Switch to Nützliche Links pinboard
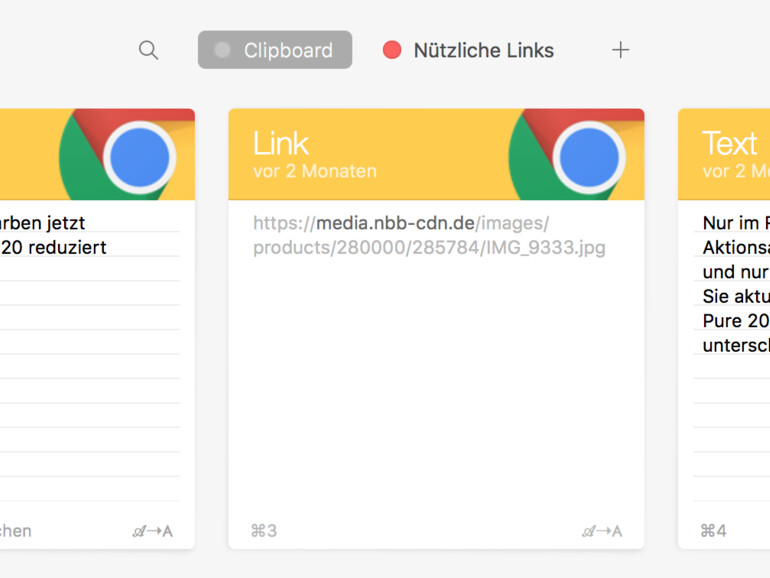Viewport: 770px width, 578px height. pos(468,50)
